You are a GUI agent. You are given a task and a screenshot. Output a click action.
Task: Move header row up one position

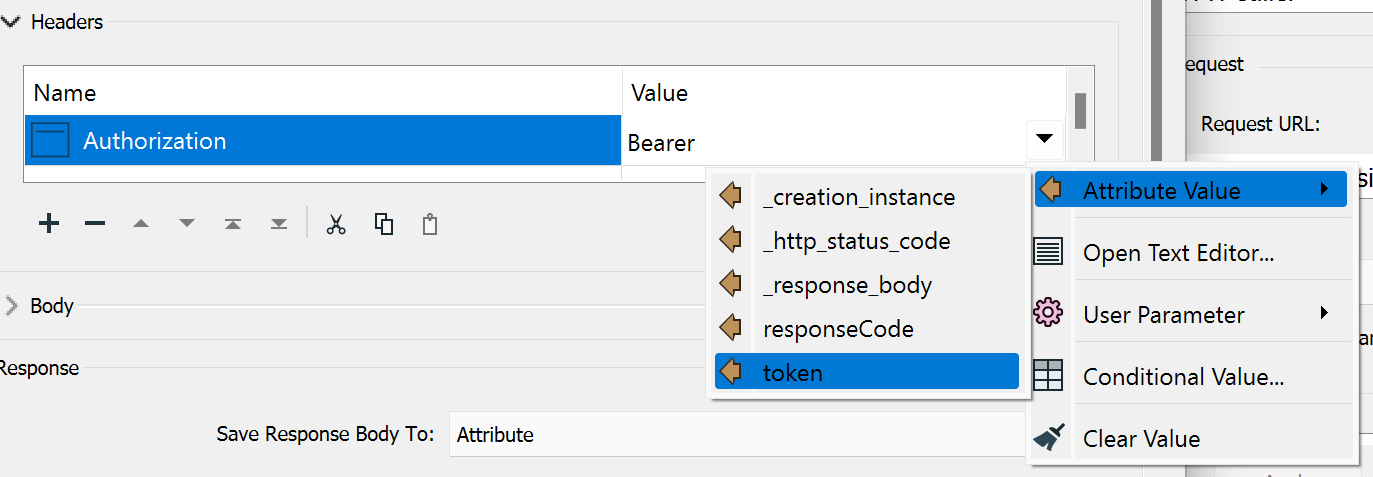141,224
